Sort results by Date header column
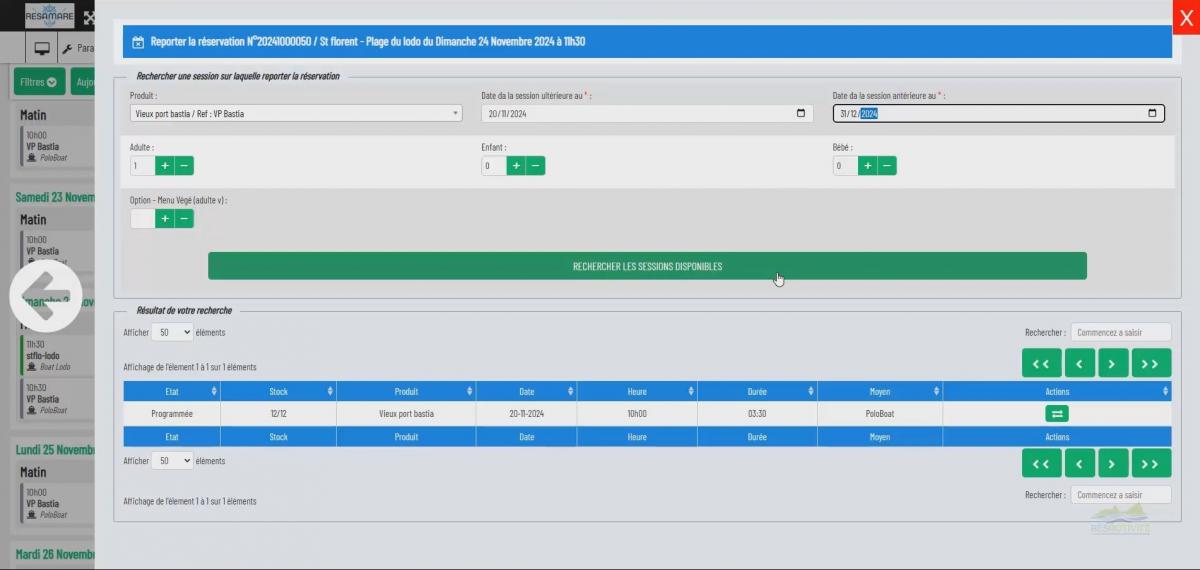Image resolution: width=1200 pixels, height=570 pixels. coord(527,391)
